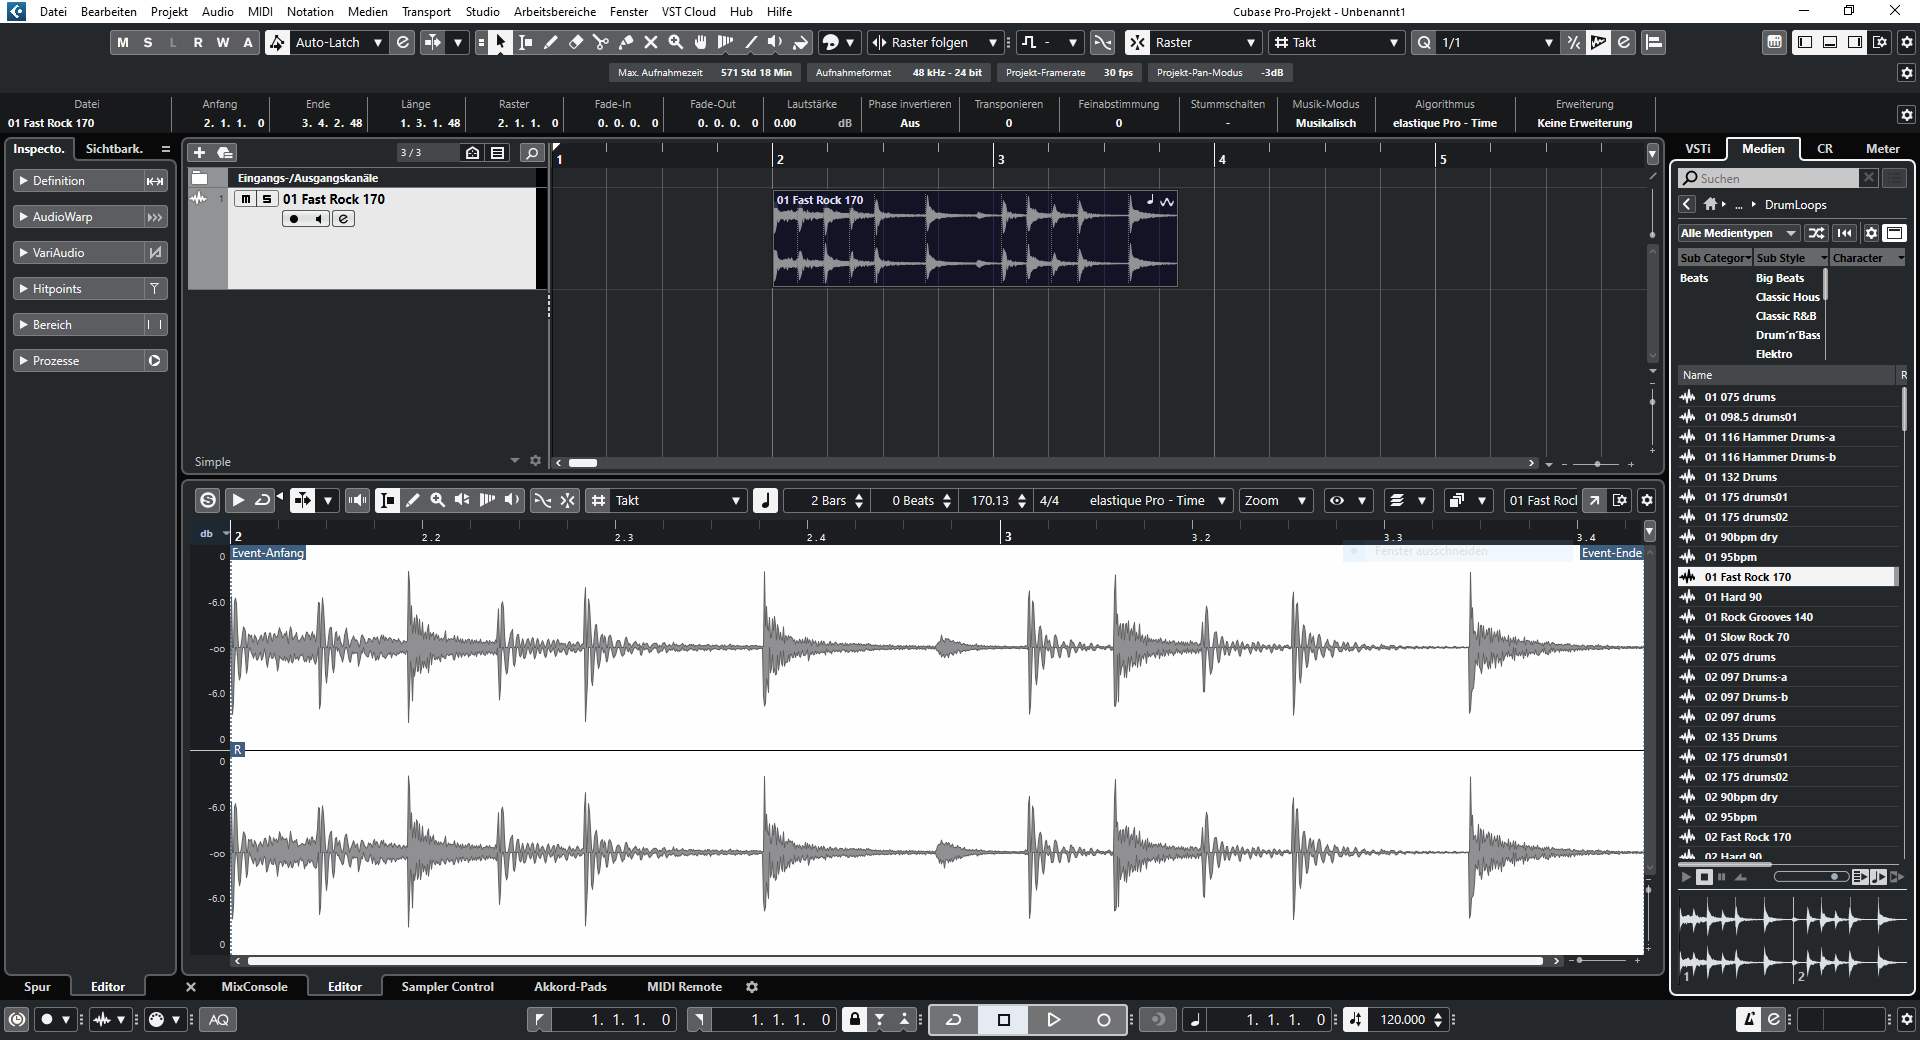This screenshot has height=1040, width=1920.
Task: Toggle global Mute M state button
Action: click(122, 42)
